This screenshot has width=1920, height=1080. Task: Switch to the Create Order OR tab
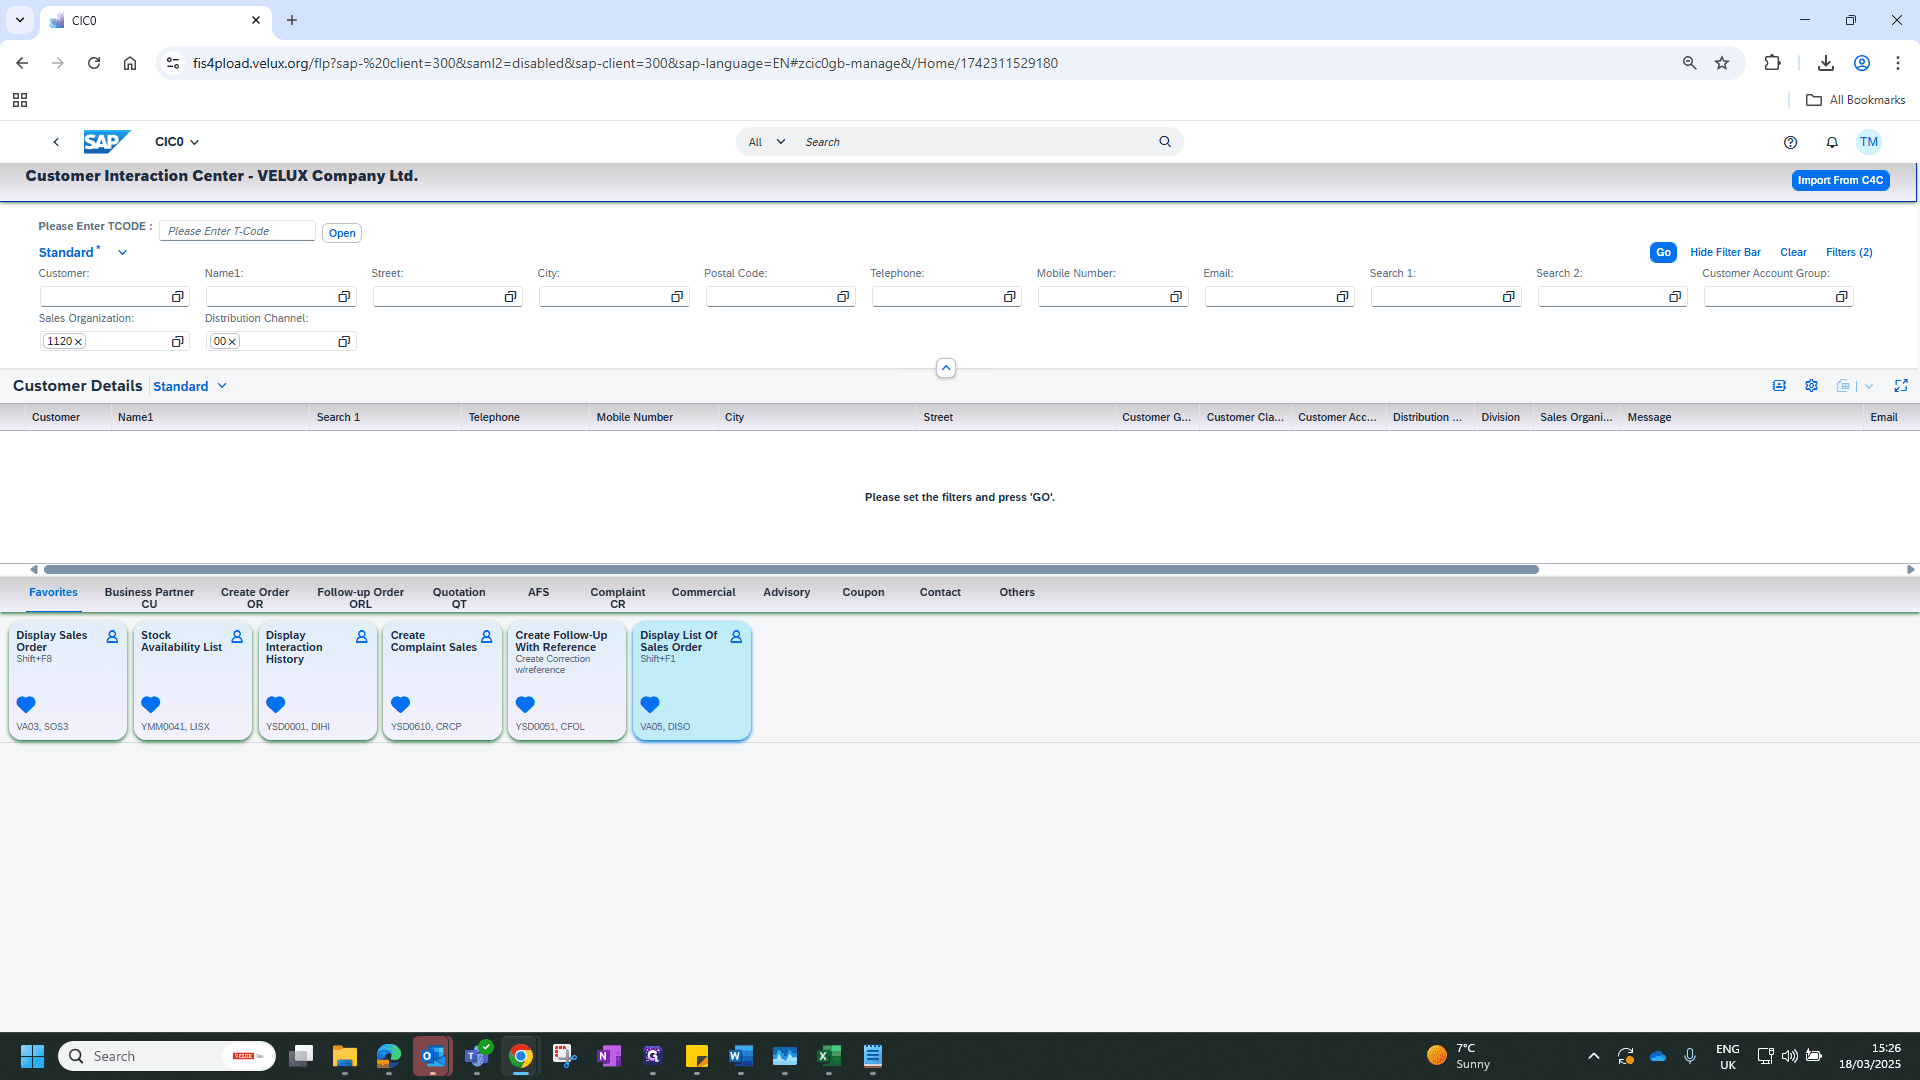(255, 598)
